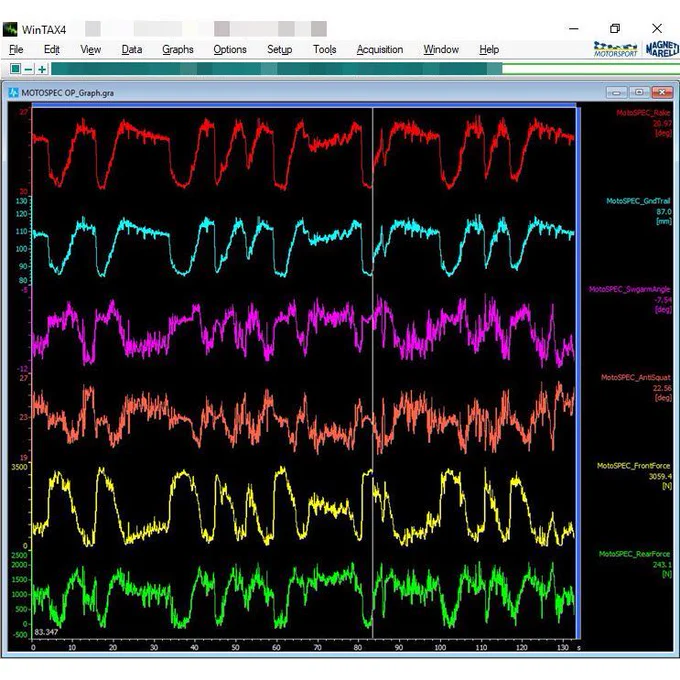Viewport: 680px width, 680px height.
Task: Open the View menu
Action: click(90, 49)
